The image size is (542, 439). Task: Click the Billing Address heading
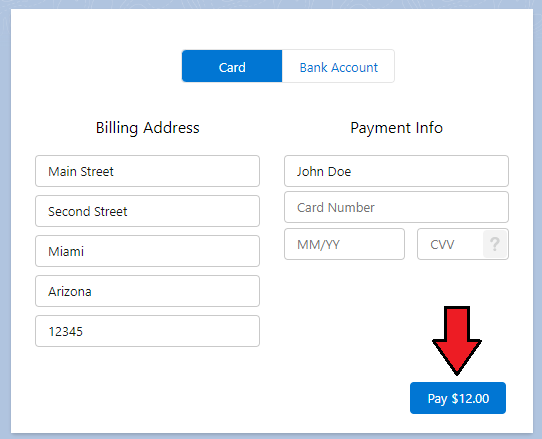(x=148, y=128)
